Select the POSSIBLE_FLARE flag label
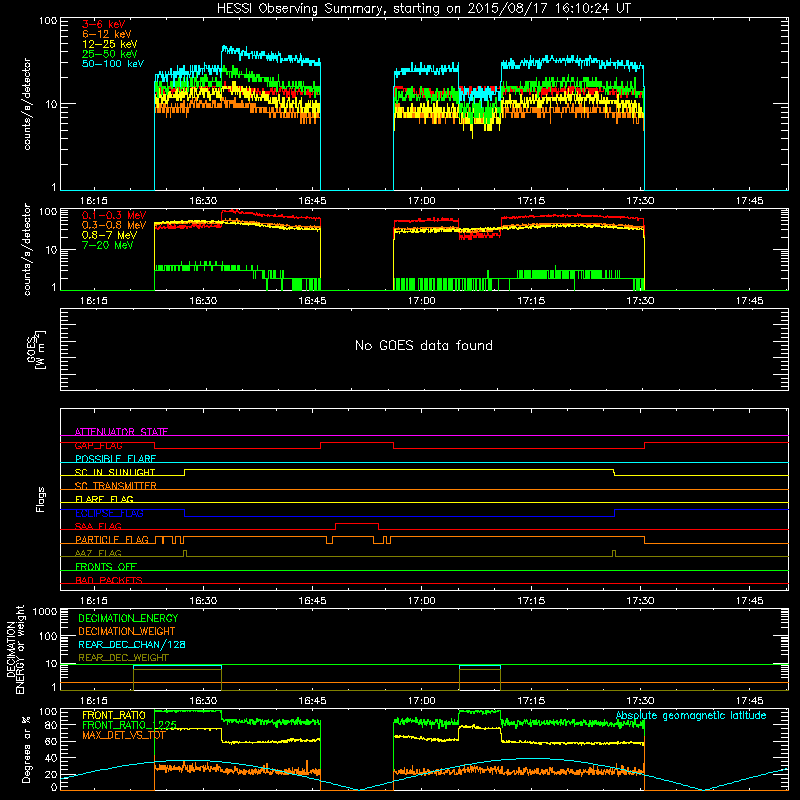 (x=115, y=459)
